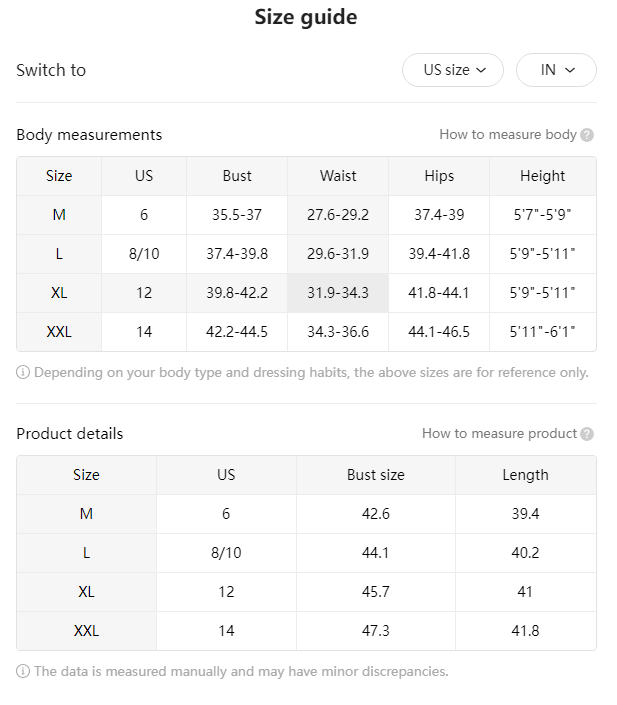The image size is (617, 705).
Task: Click Bust column header in body table
Action: pyautogui.click(x=237, y=176)
